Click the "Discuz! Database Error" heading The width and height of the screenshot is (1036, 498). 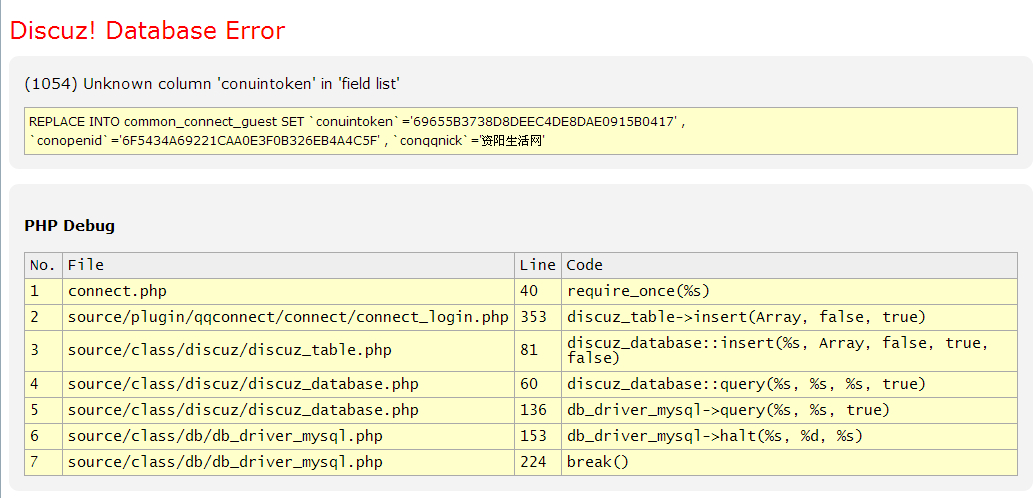tap(148, 31)
